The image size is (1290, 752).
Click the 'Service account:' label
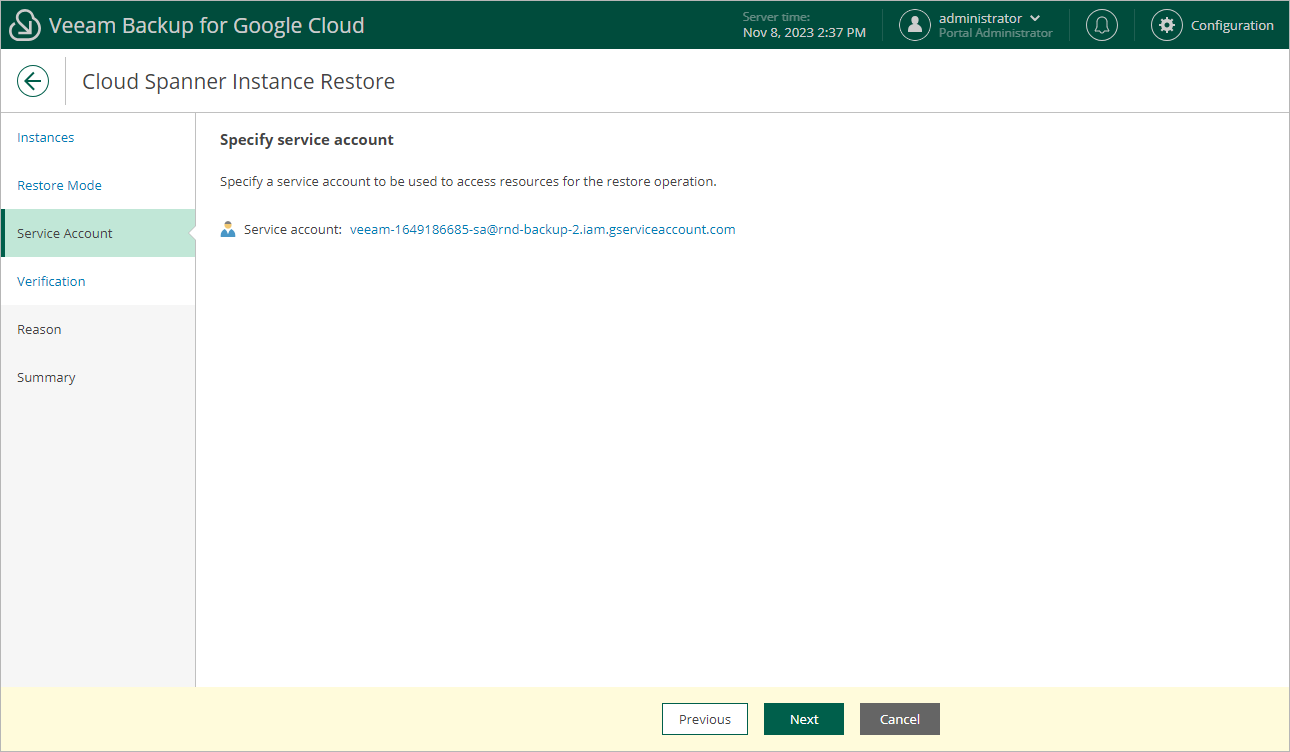pyautogui.click(x=293, y=229)
